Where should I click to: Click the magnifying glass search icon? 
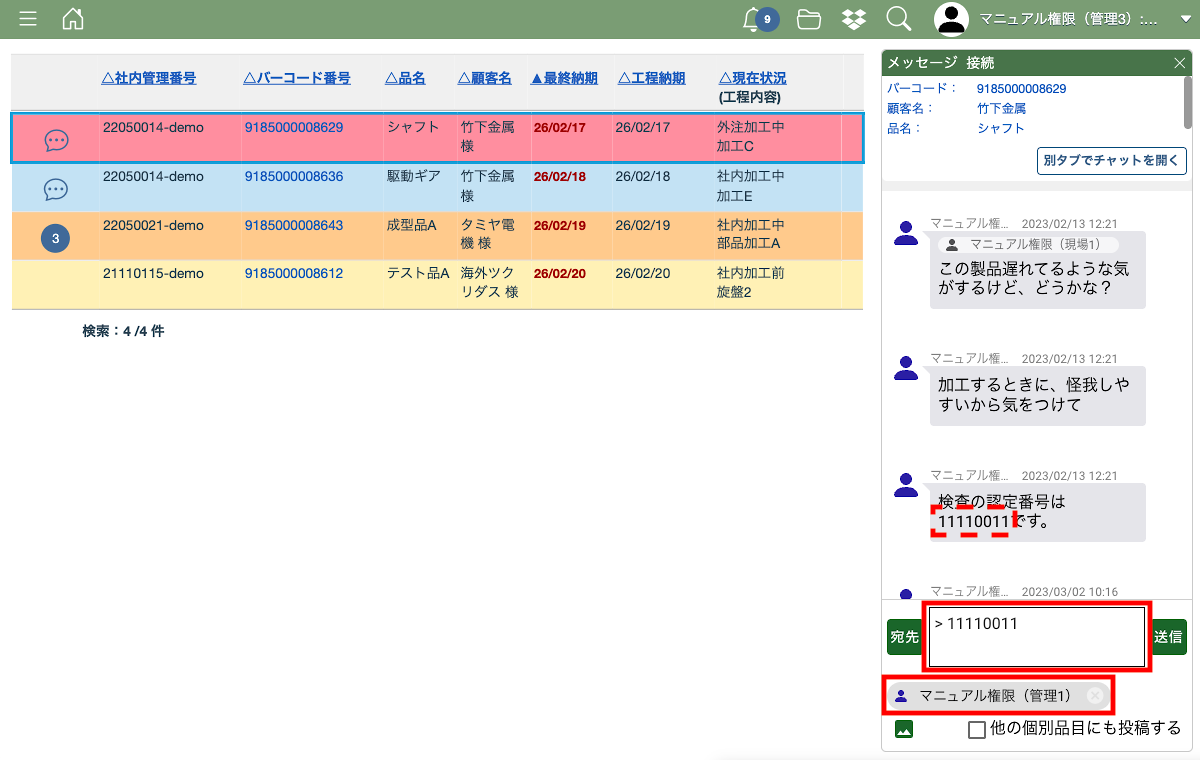(x=898, y=19)
